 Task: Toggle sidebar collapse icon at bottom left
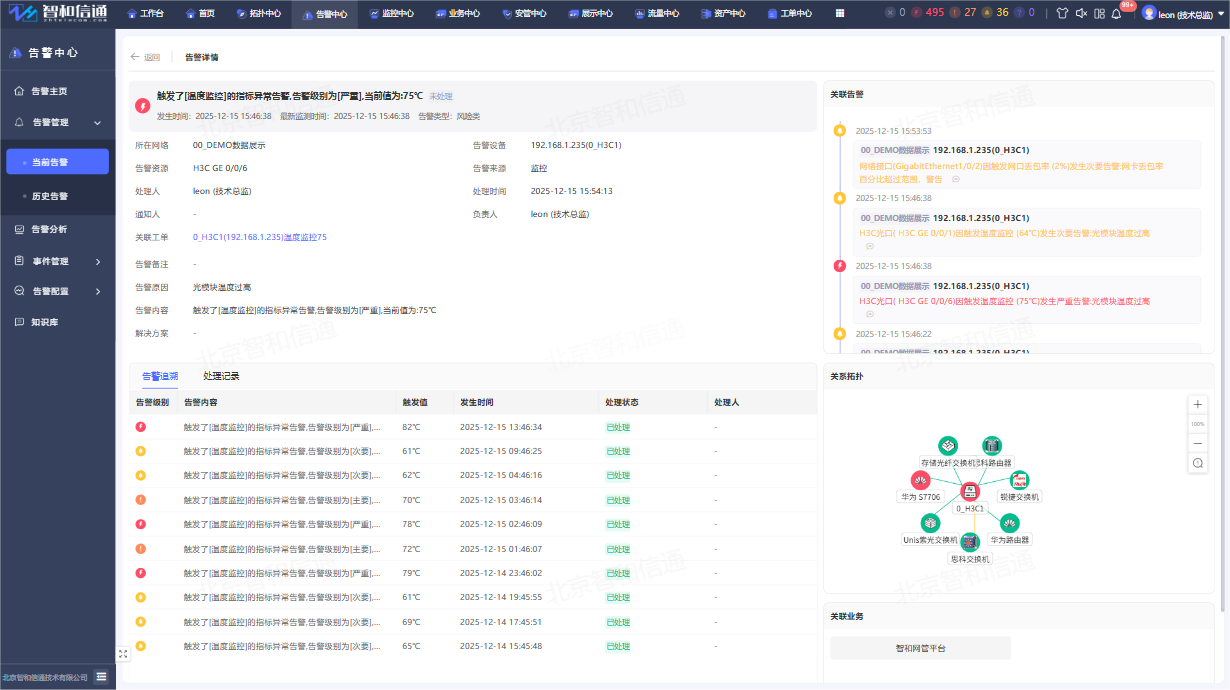101,677
